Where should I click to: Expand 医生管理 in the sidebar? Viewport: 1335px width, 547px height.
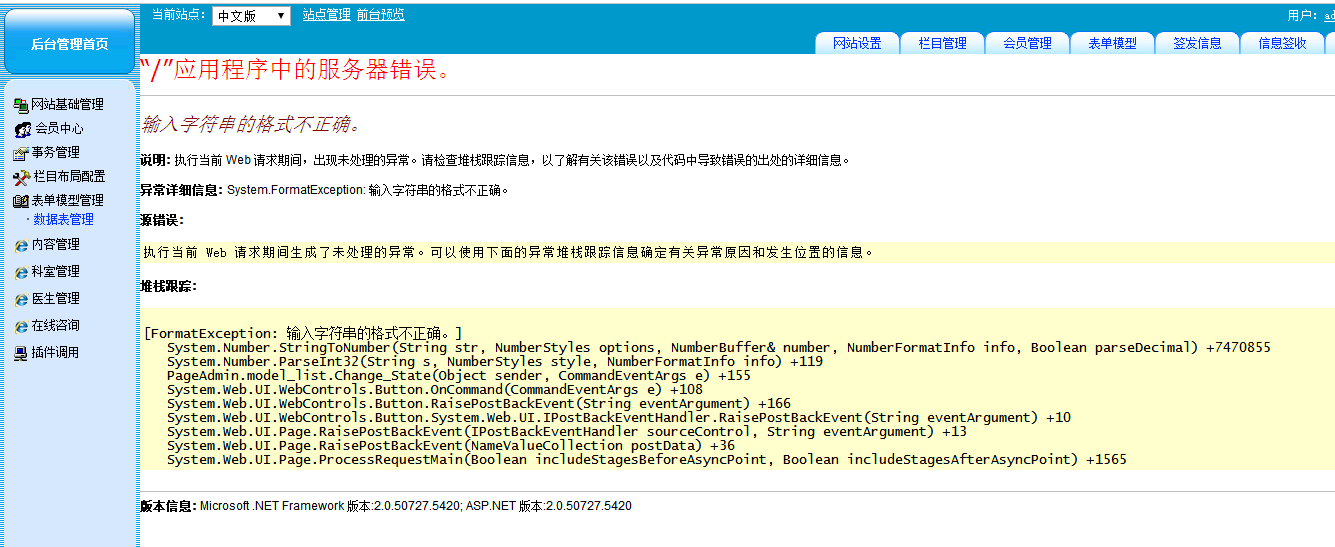coord(55,299)
